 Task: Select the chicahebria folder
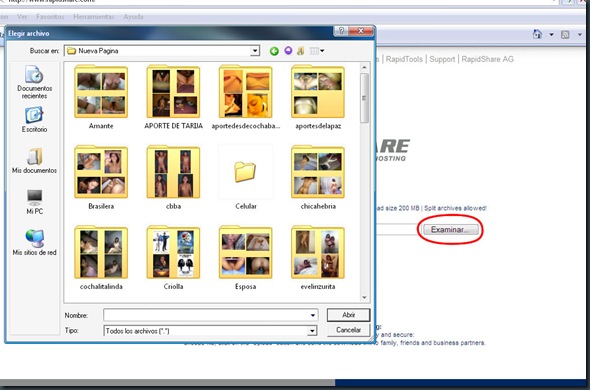318,177
